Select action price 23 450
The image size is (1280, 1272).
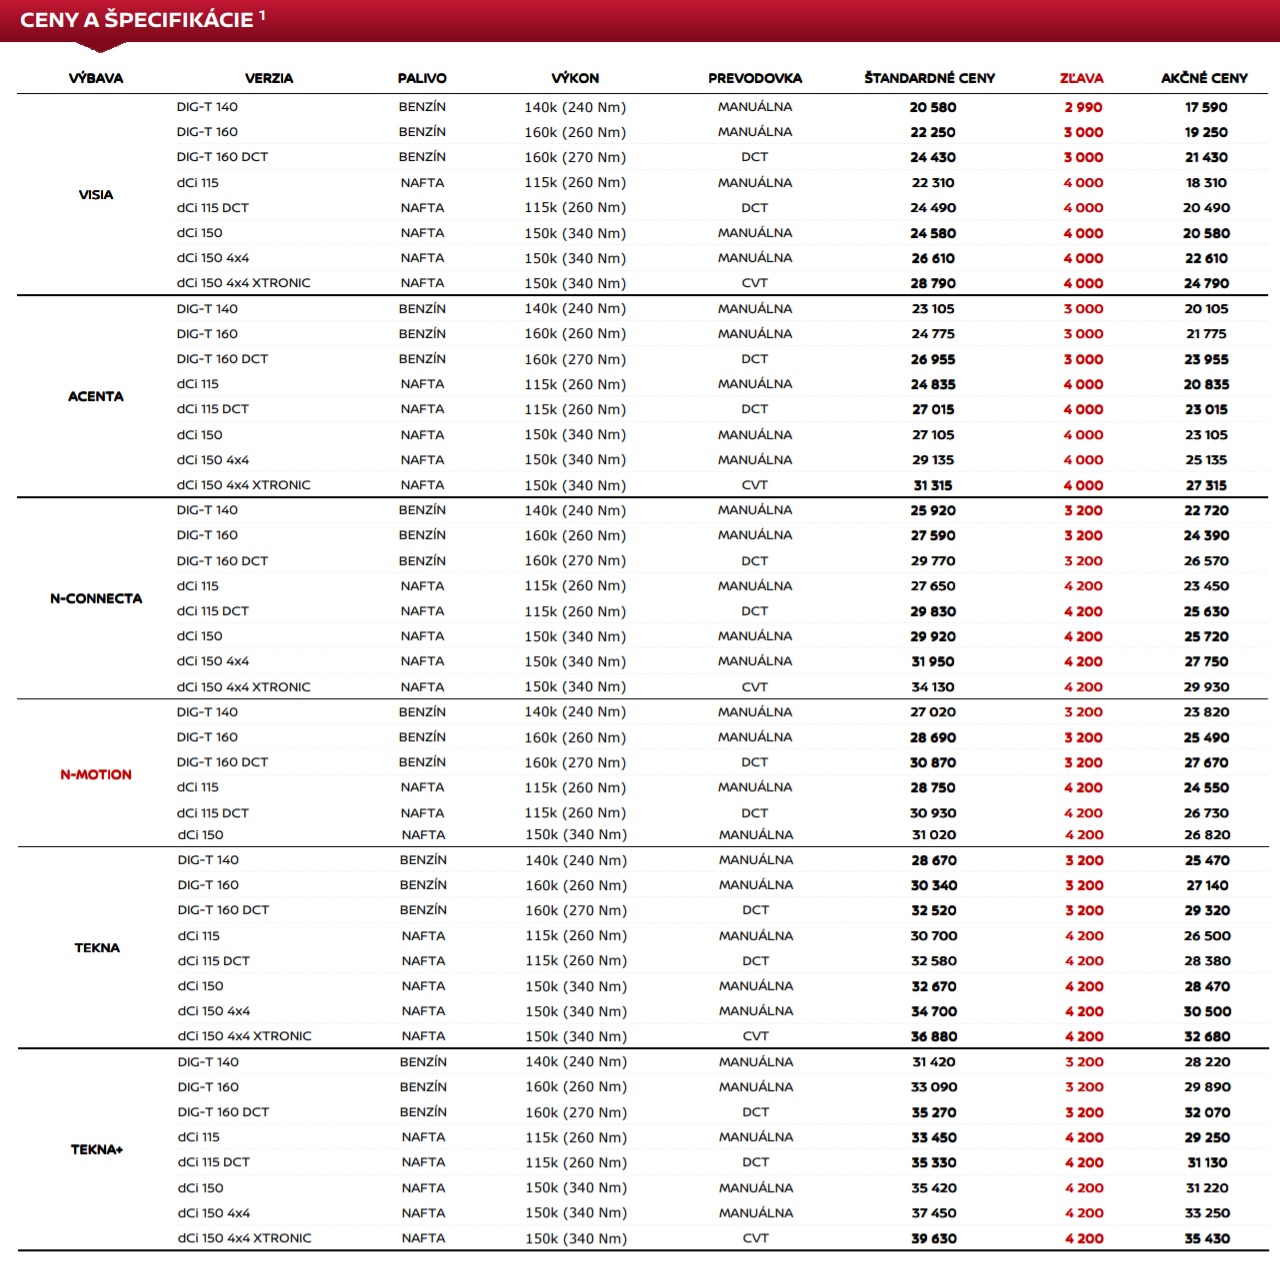click(x=1206, y=587)
